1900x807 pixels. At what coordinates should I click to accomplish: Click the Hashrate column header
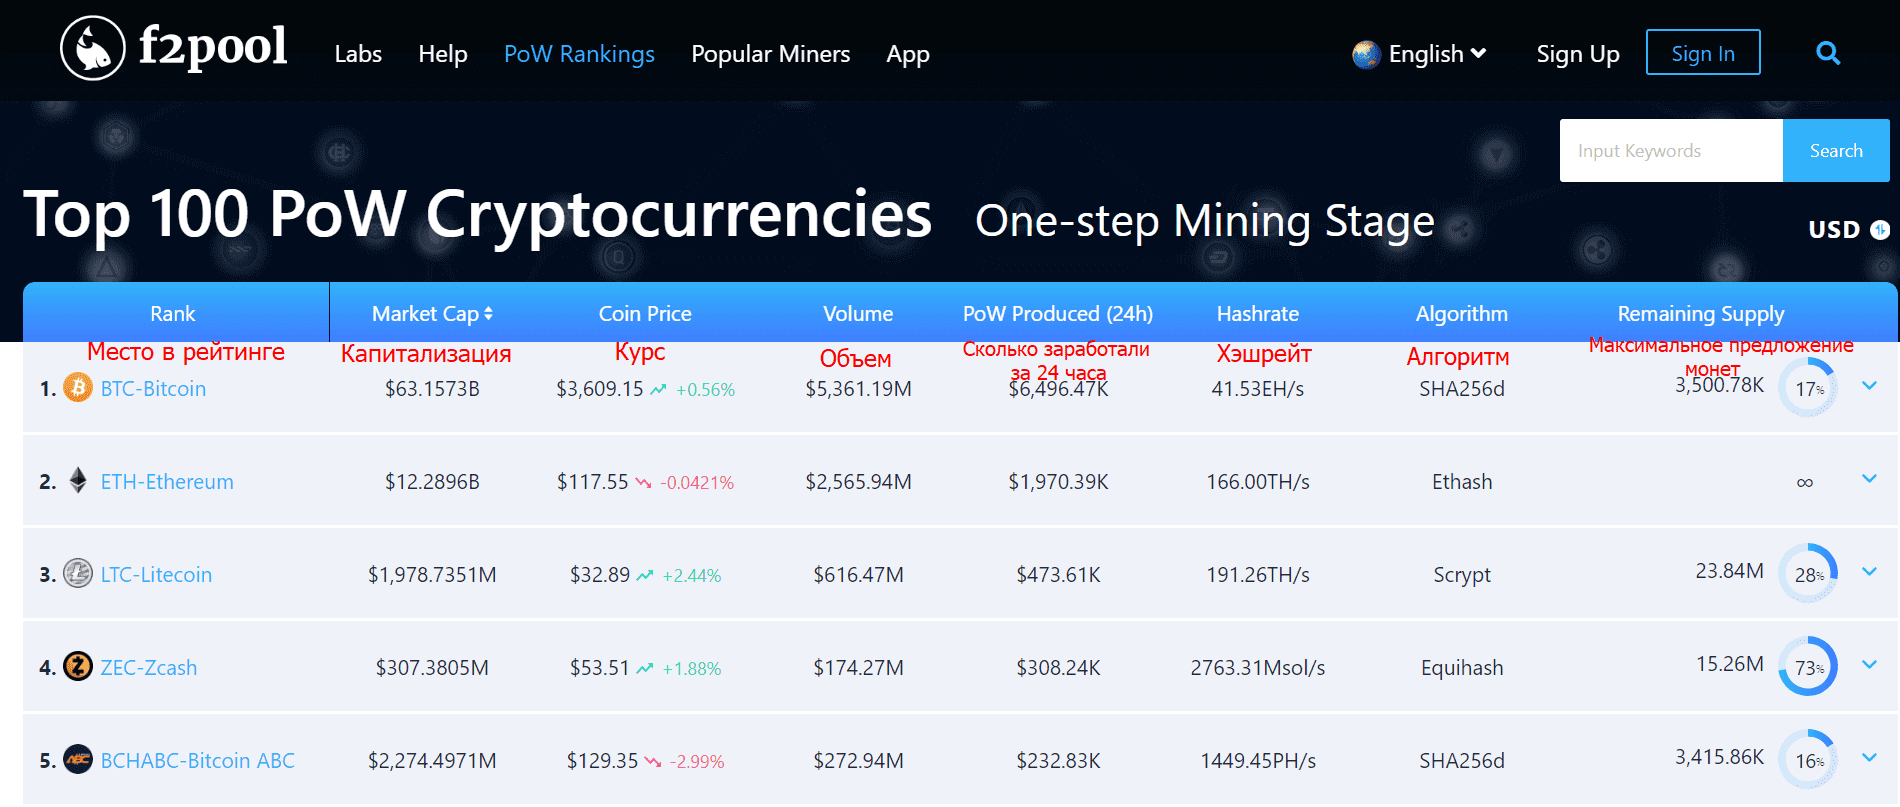1258,314
